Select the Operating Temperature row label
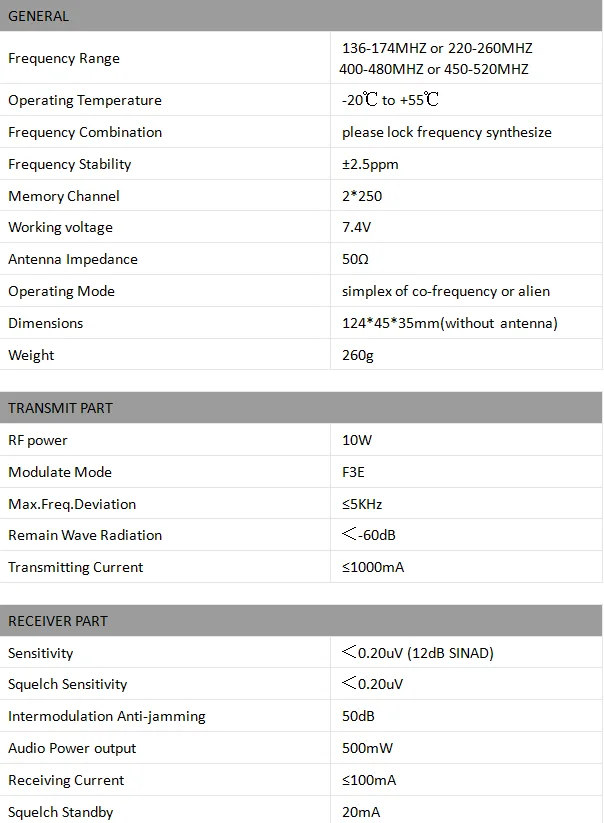Image resolution: width=604 pixels, height=823 pixels. point(85,100)
